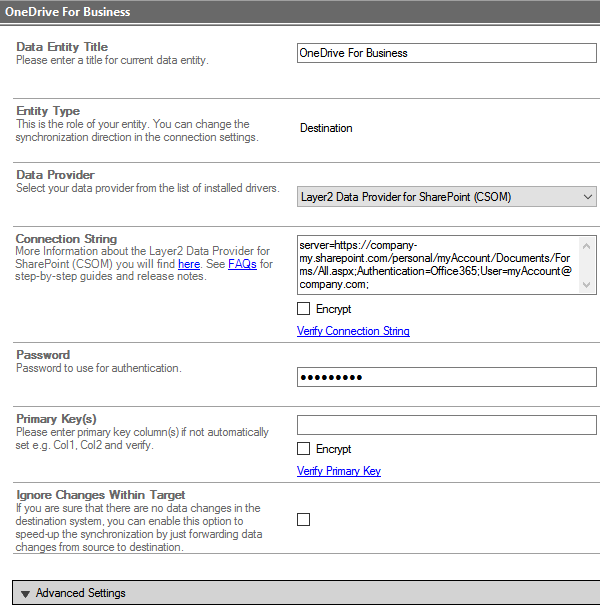
Task: Click the Ignore Changes Within Target heading
Action: (x=100, y=495)
